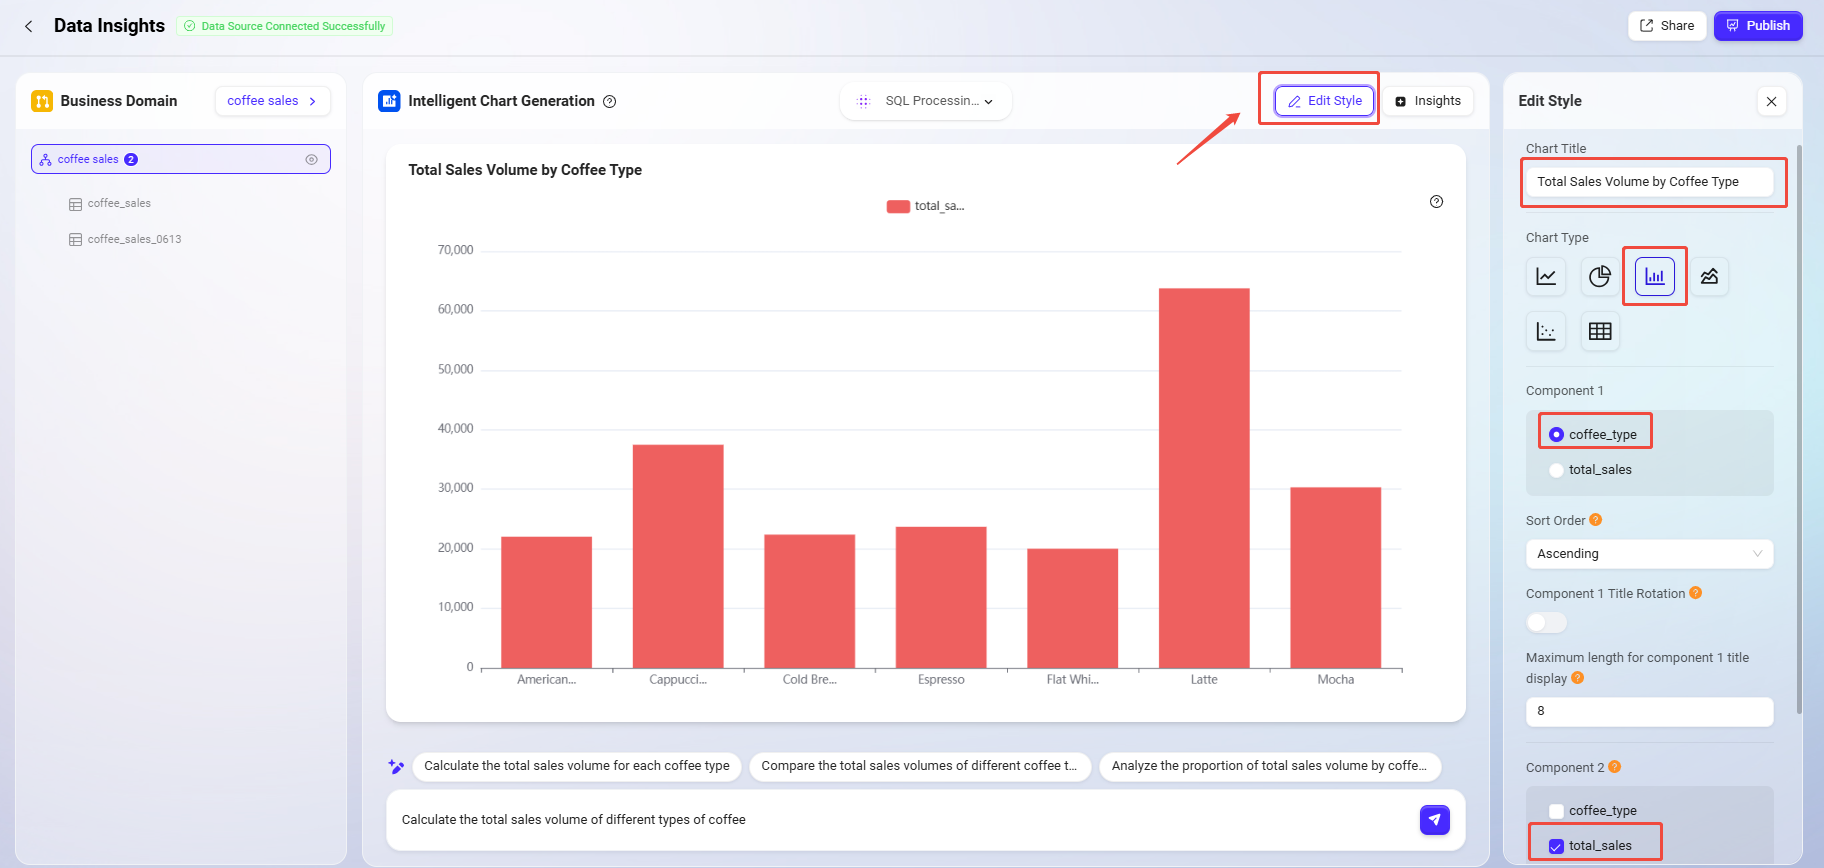The width and height of the screenshot is (1824, 868).
Task: Select total_sales radio in Component 1
Action: (1556, 470)
